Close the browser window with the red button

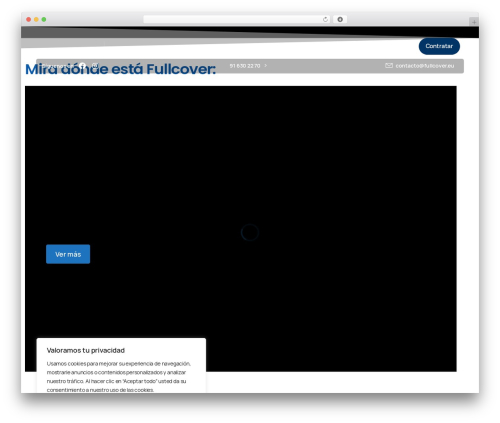[x=29, y=19]
